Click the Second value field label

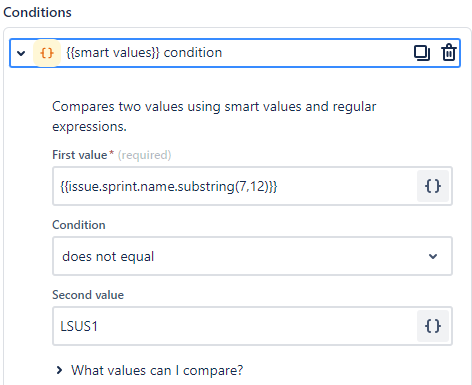[88, 295]
